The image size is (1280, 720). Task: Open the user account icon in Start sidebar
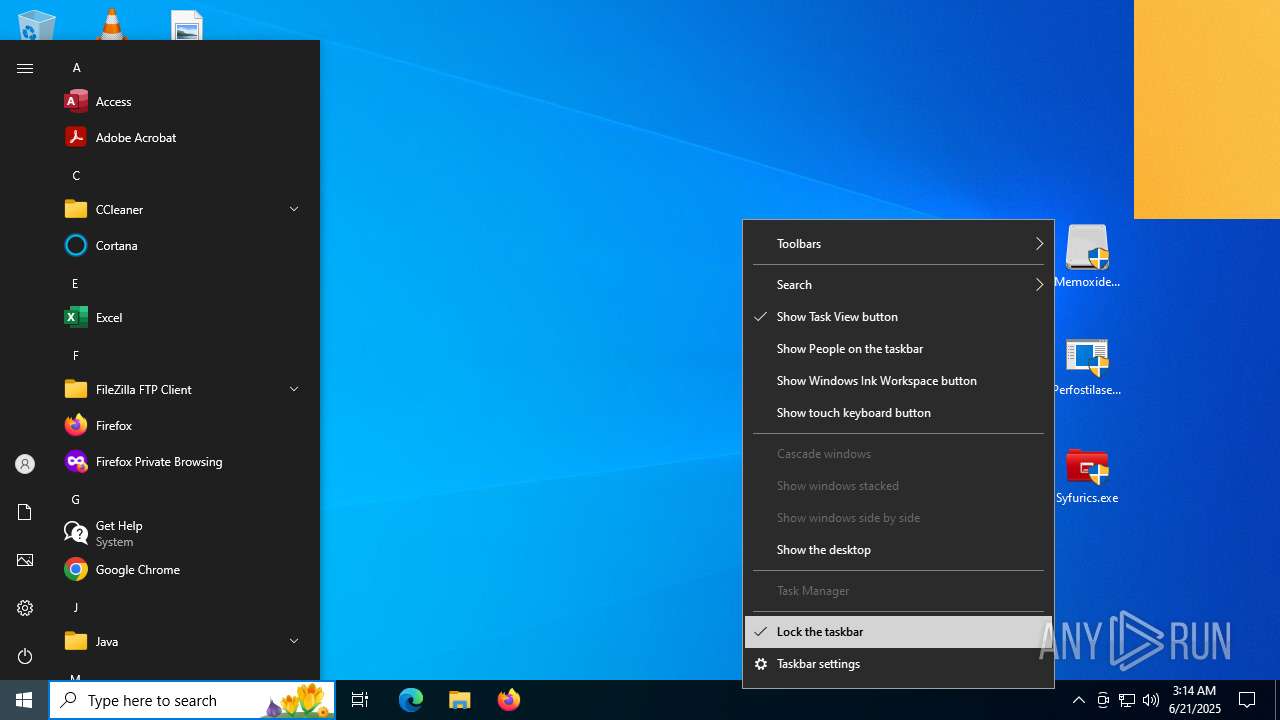25,464
